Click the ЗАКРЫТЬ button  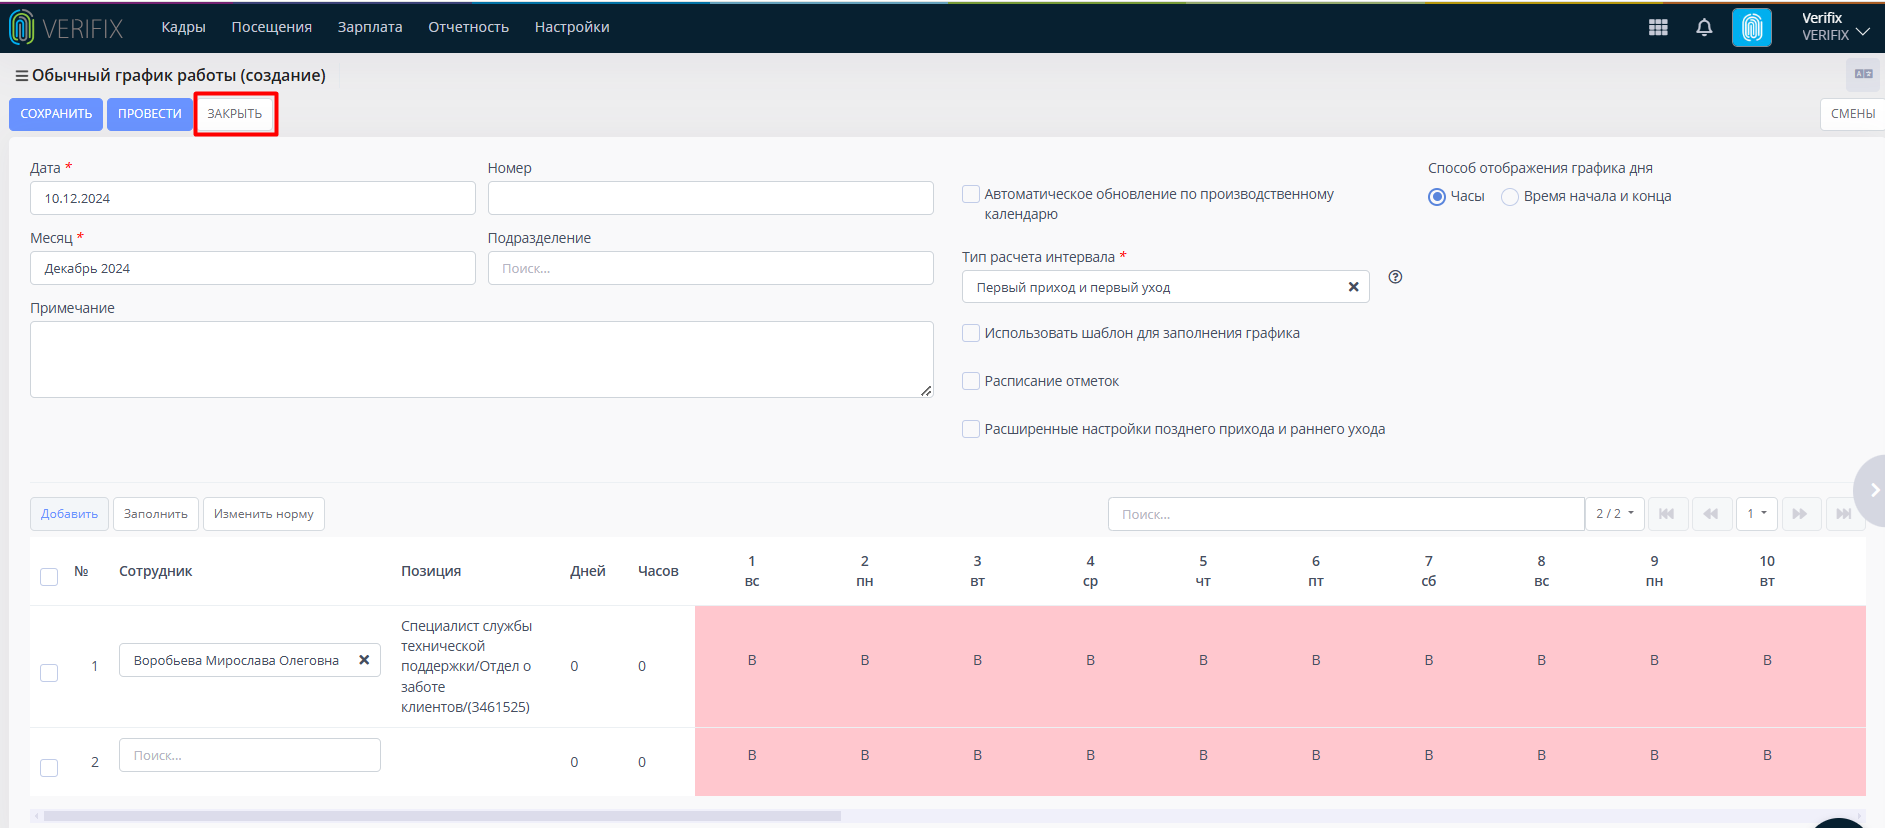(x=235, y=114)
